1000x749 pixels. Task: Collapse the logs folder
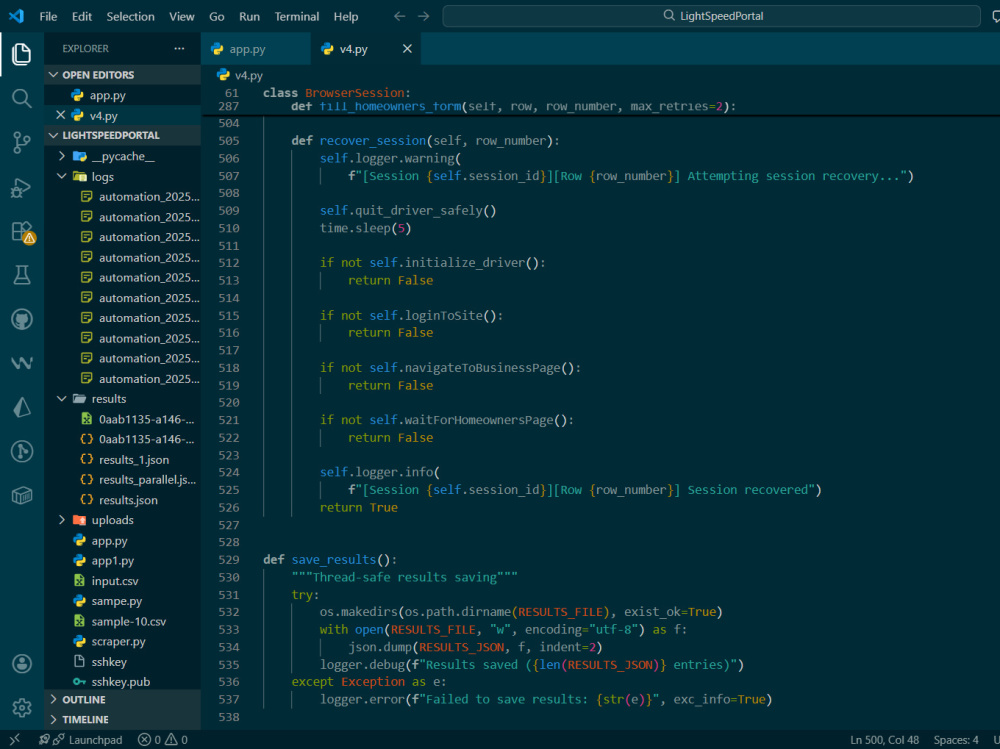pyautogui.click(x=122, y=177)
